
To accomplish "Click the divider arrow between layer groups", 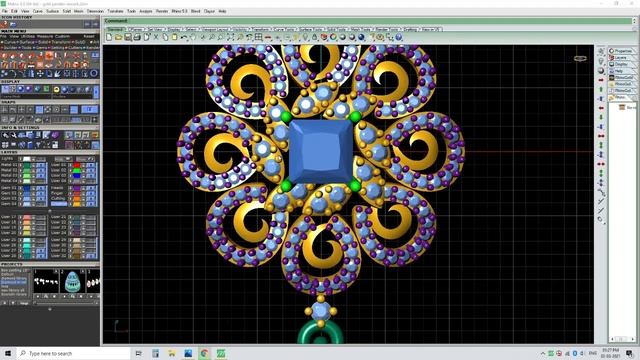I will coord(50,211).
